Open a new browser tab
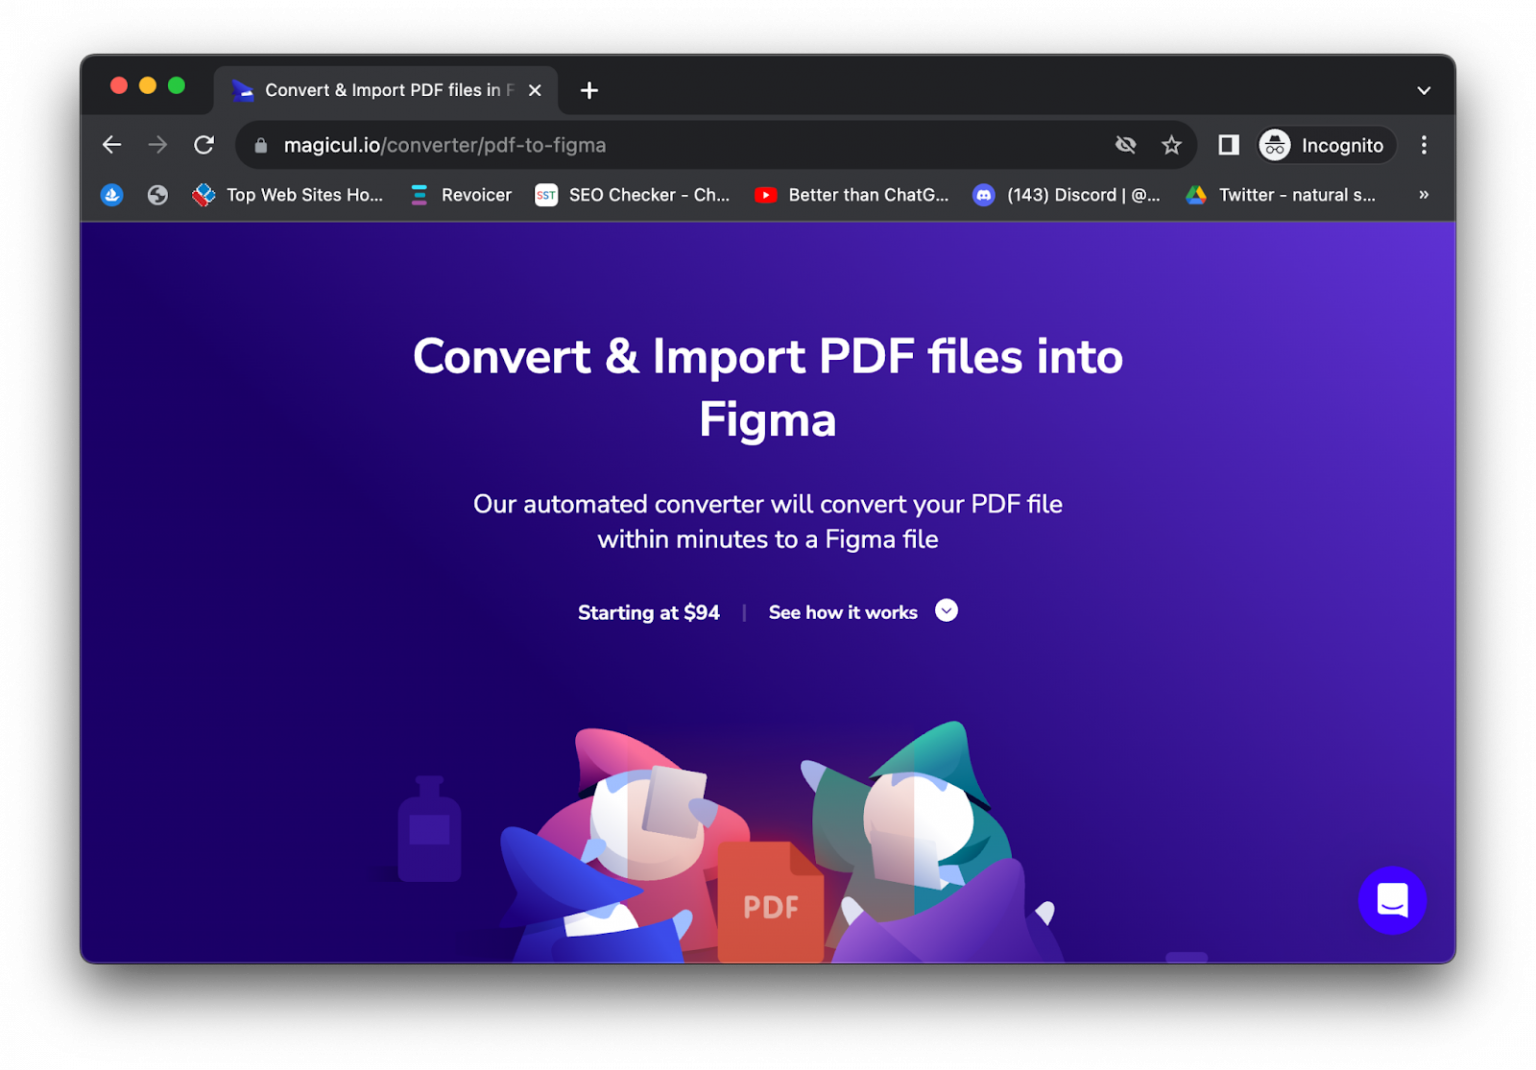Viewport: 1536px width, 1070px height. tap(589, 90)
